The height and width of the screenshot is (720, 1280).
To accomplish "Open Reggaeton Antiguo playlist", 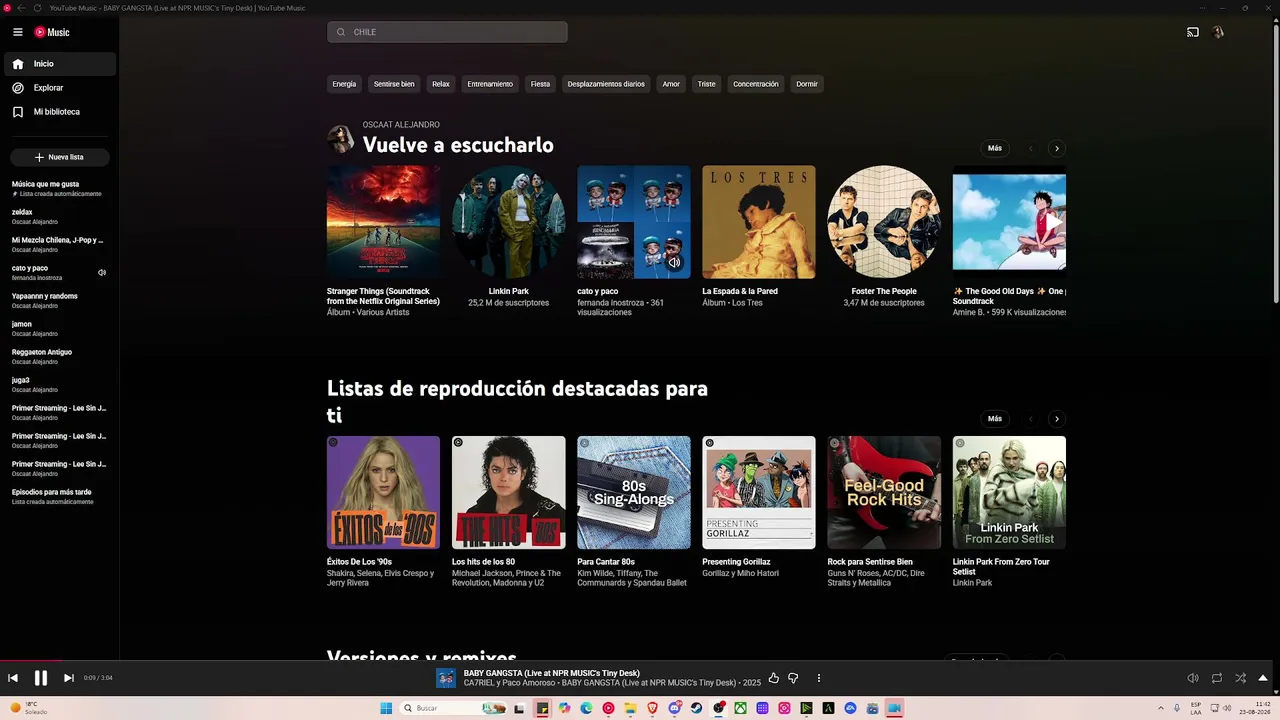I will pyautogui.click(x=60, y=356).
